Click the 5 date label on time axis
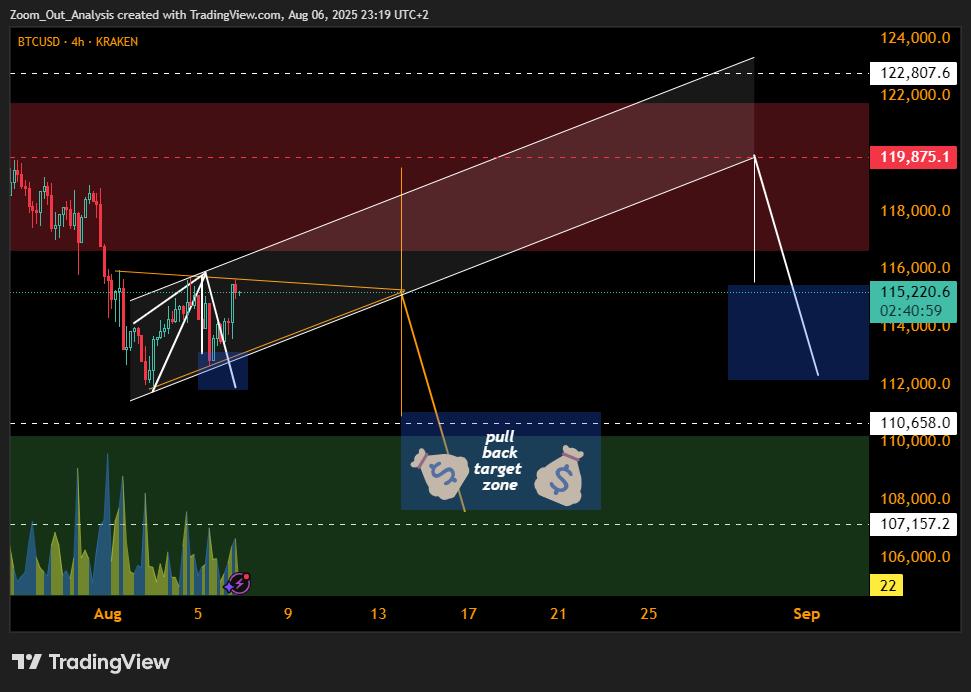 click(x=198, y=614)
